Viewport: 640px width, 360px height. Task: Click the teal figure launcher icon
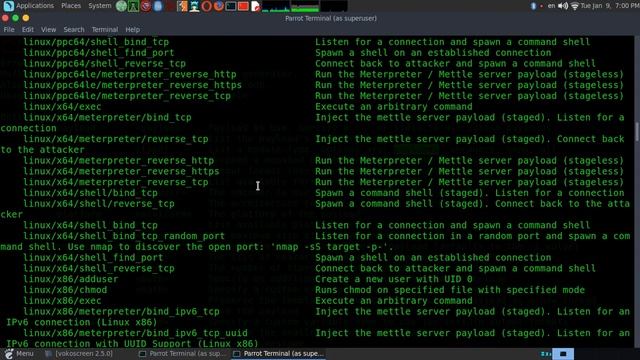click(194, 6)
